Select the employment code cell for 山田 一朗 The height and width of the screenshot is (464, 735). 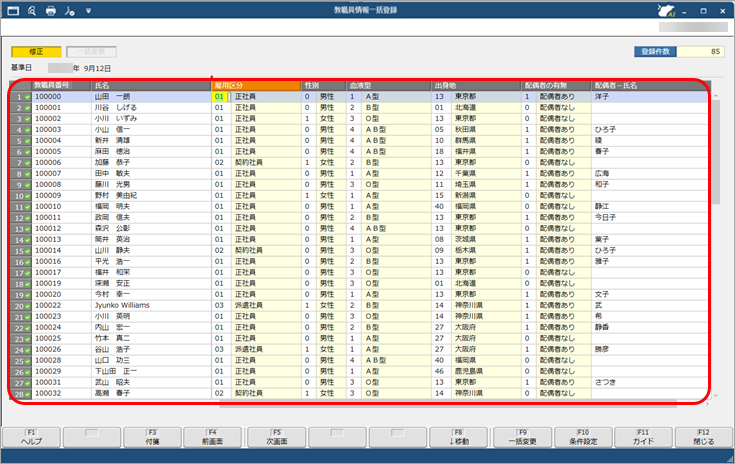pyautogui.click(x=220, y=97)
